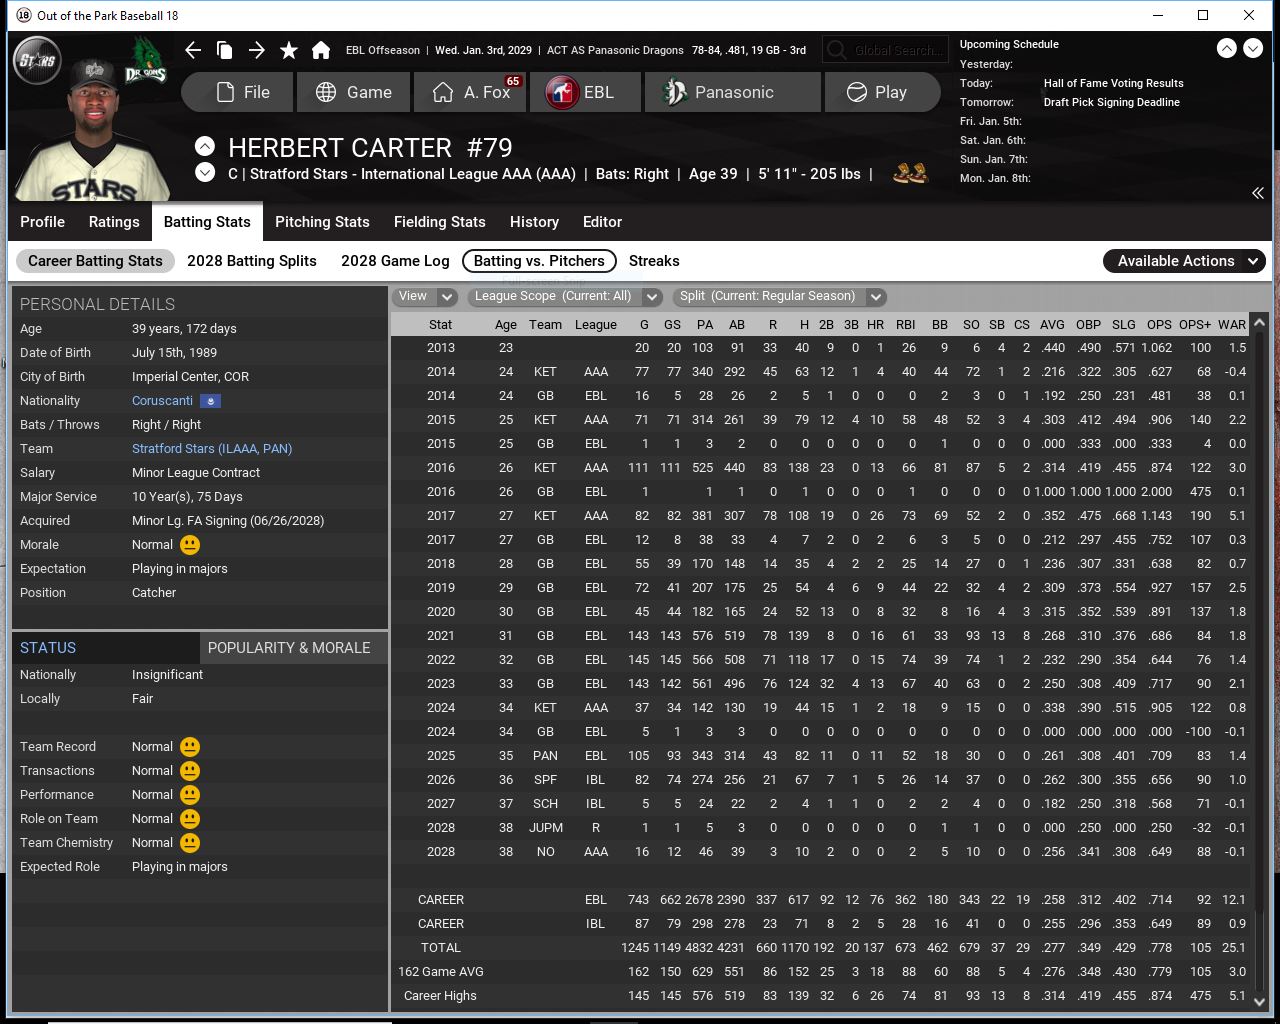This screenshot has height=1024, width=1280.
Task: Switch to the Fielding Stats tab
Action: click(x=440, y=222)
